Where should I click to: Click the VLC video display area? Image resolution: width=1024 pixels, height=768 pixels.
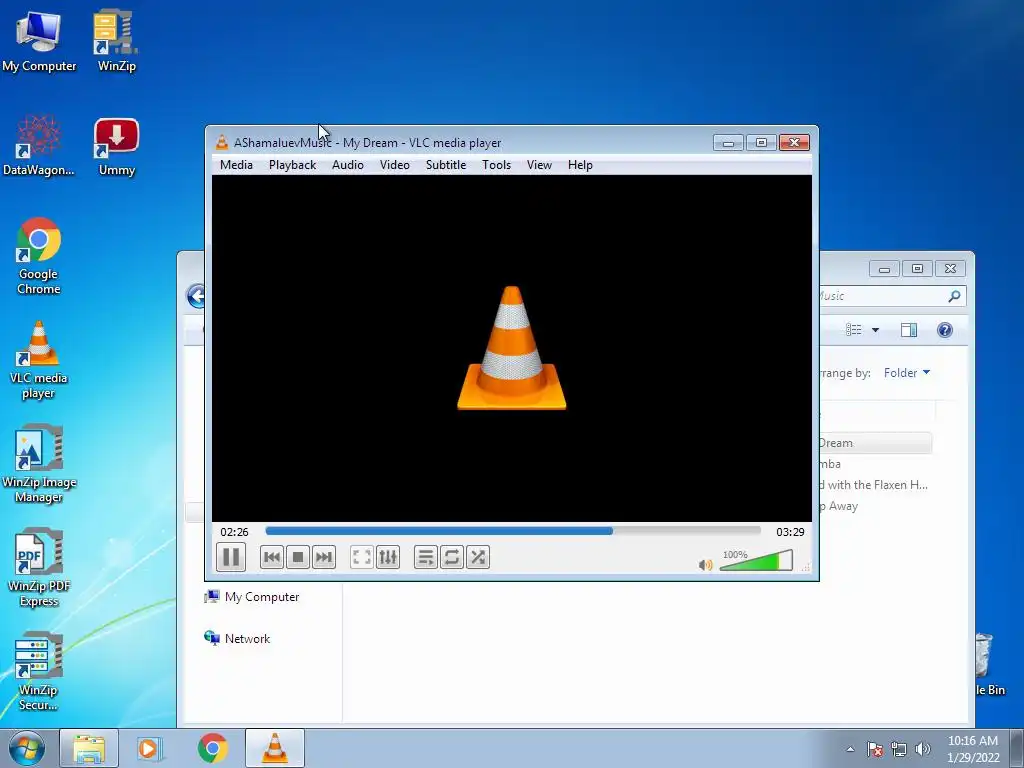[x=512, y=348]
